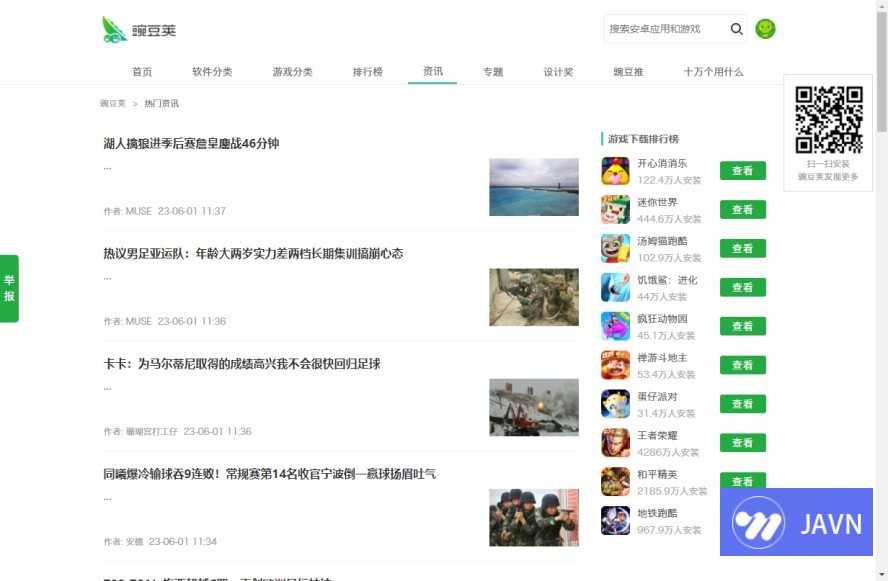888x581 pixels.
Task: Click the QR code image
Action: point(828,120)
